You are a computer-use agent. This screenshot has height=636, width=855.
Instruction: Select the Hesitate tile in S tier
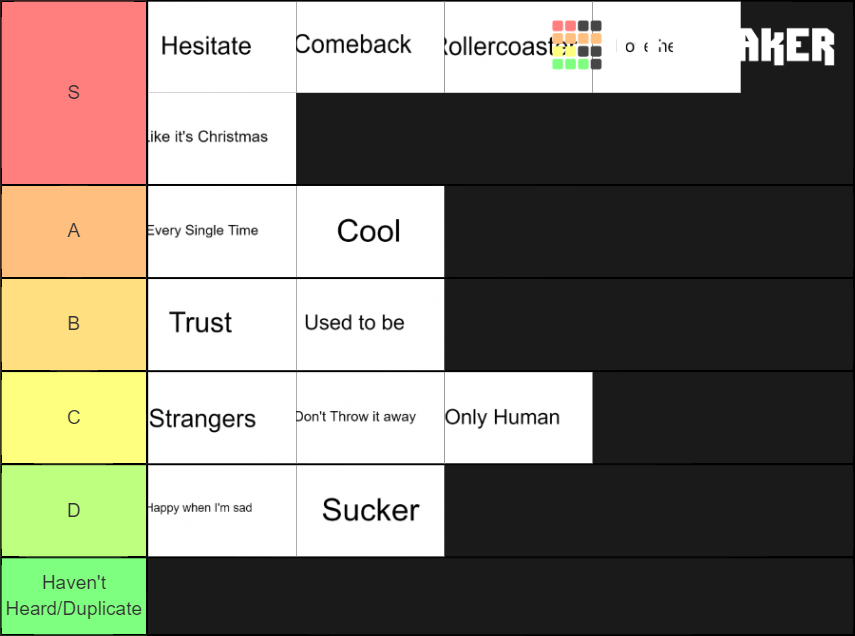pos(222,47)
